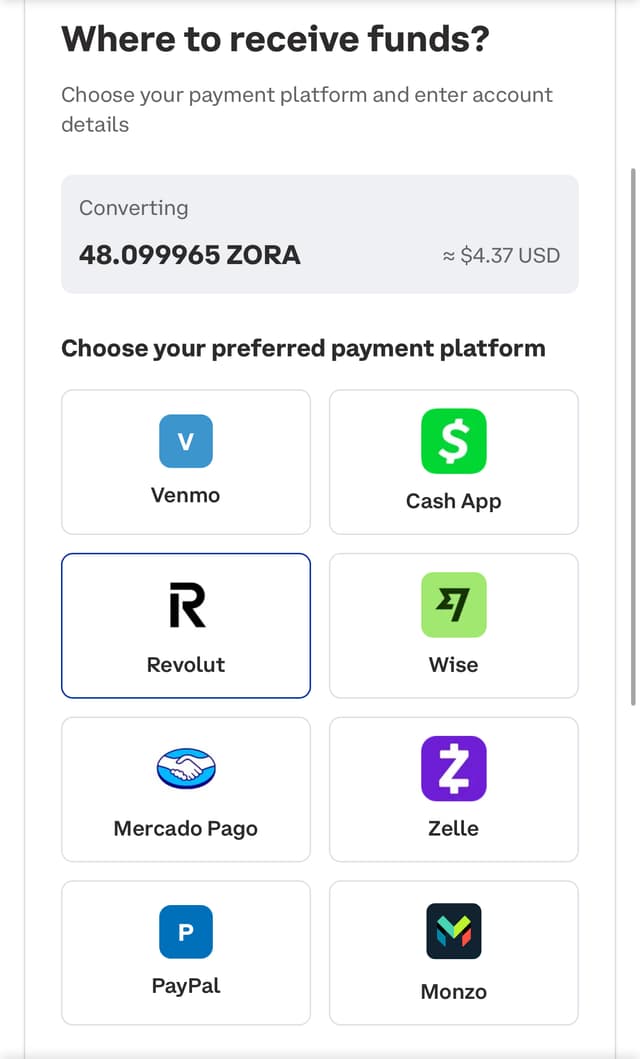Select PayPal to receive funds
The width and height of the screenshot is (640, 1059).
coord(185,952)
